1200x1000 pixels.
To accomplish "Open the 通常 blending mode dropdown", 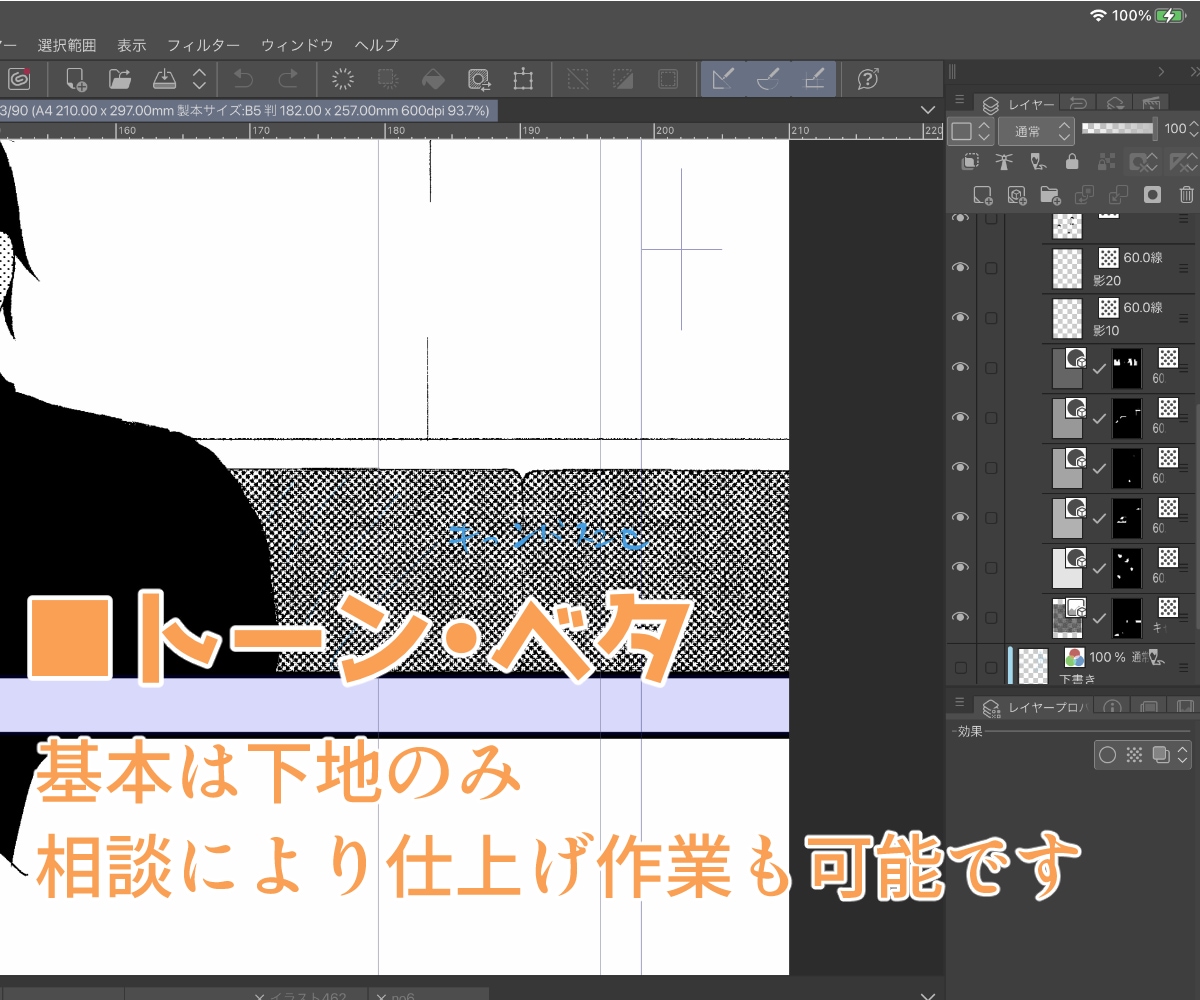I will (x=1036, y=131).
